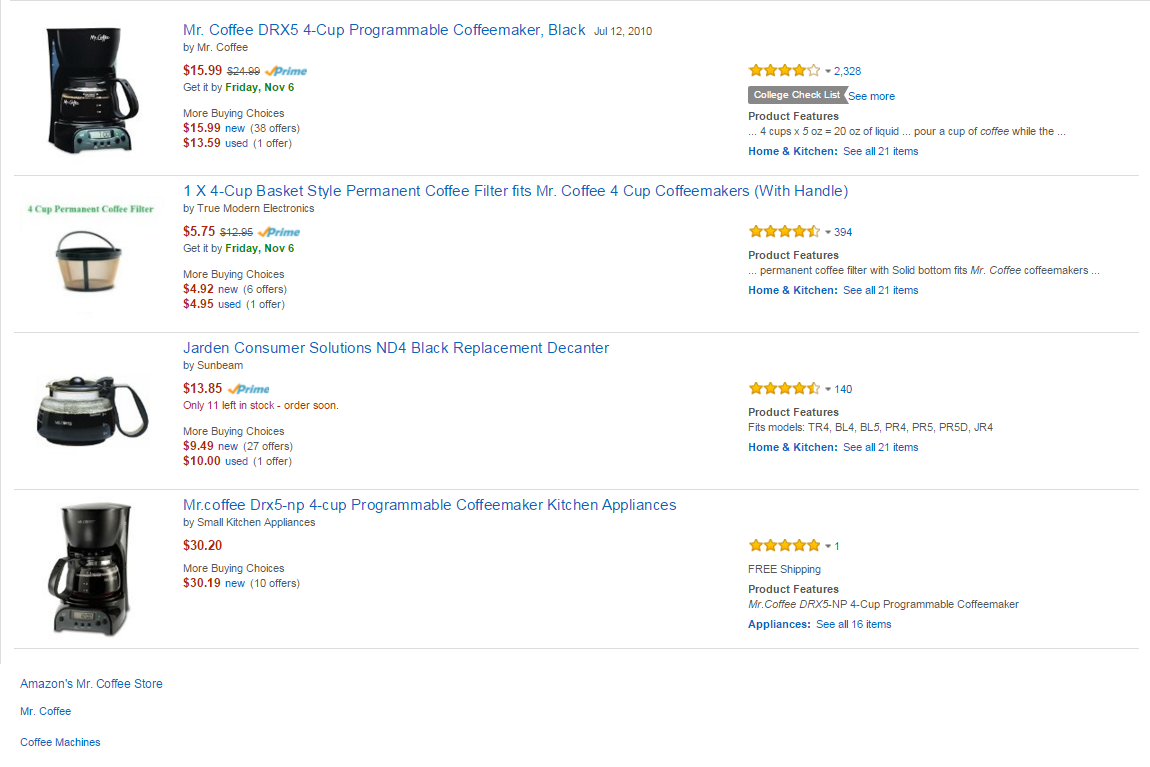This screenshot has width=1150, height=767.
Task: Click the black Mr. Coffee DRX5 product image
Action: pyautogui.click(x=92, y=89)
